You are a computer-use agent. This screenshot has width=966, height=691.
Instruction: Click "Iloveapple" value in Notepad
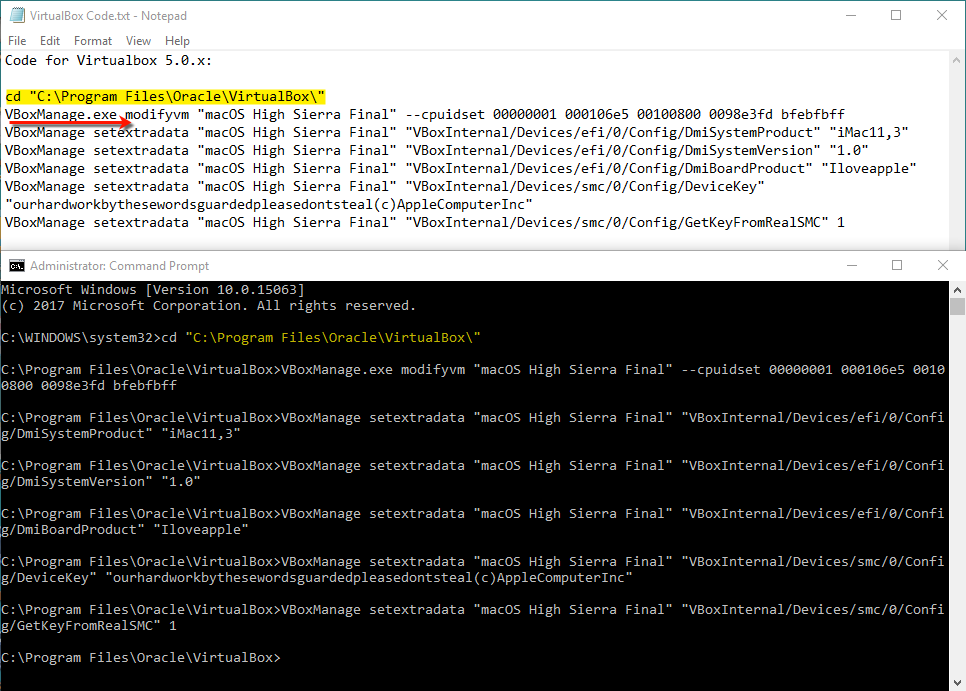point(869,169)
